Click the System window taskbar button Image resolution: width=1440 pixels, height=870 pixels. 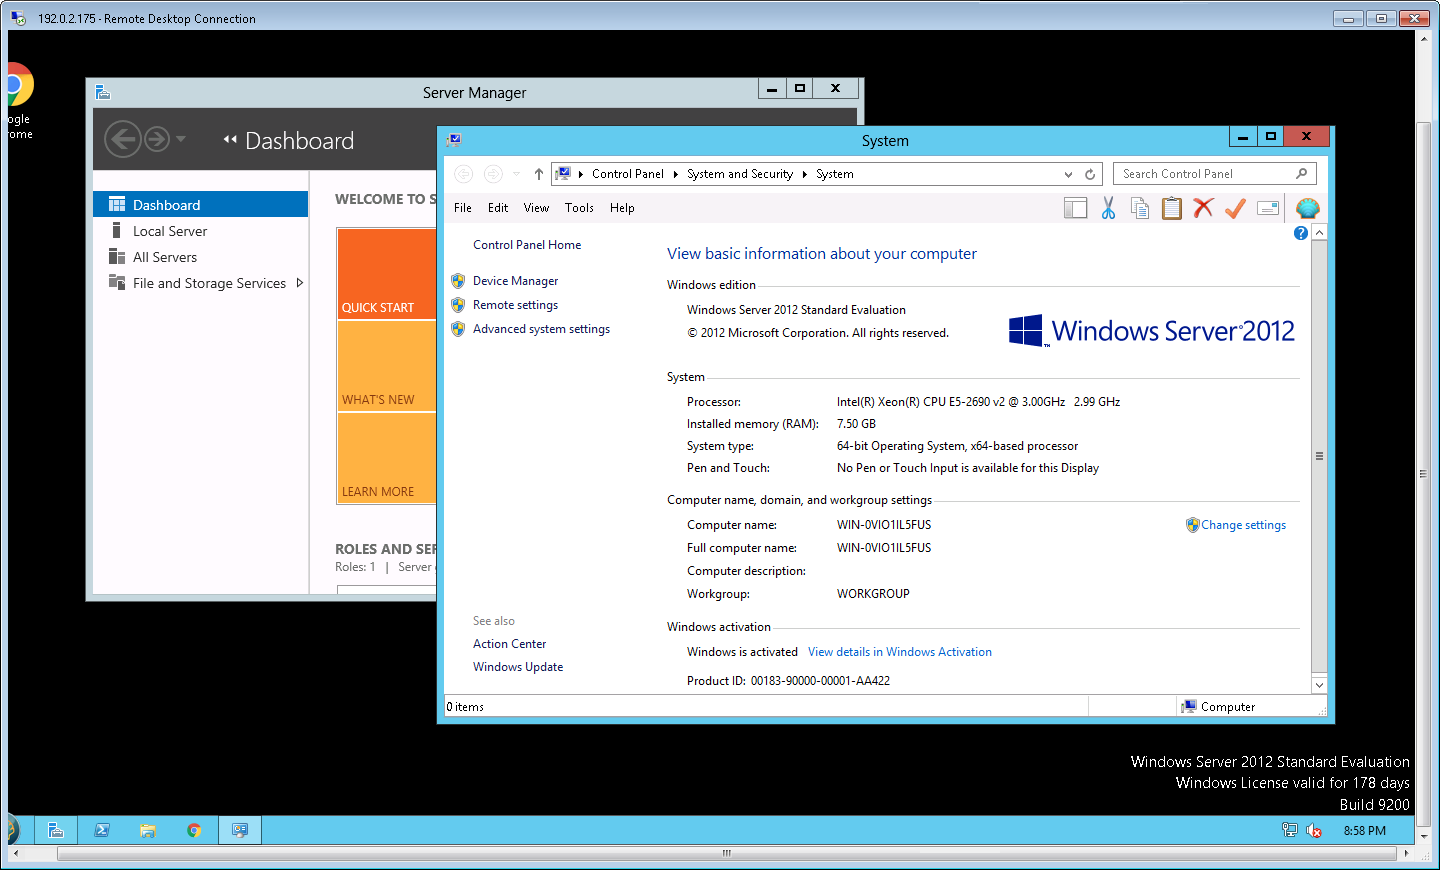tap(240, 830)
